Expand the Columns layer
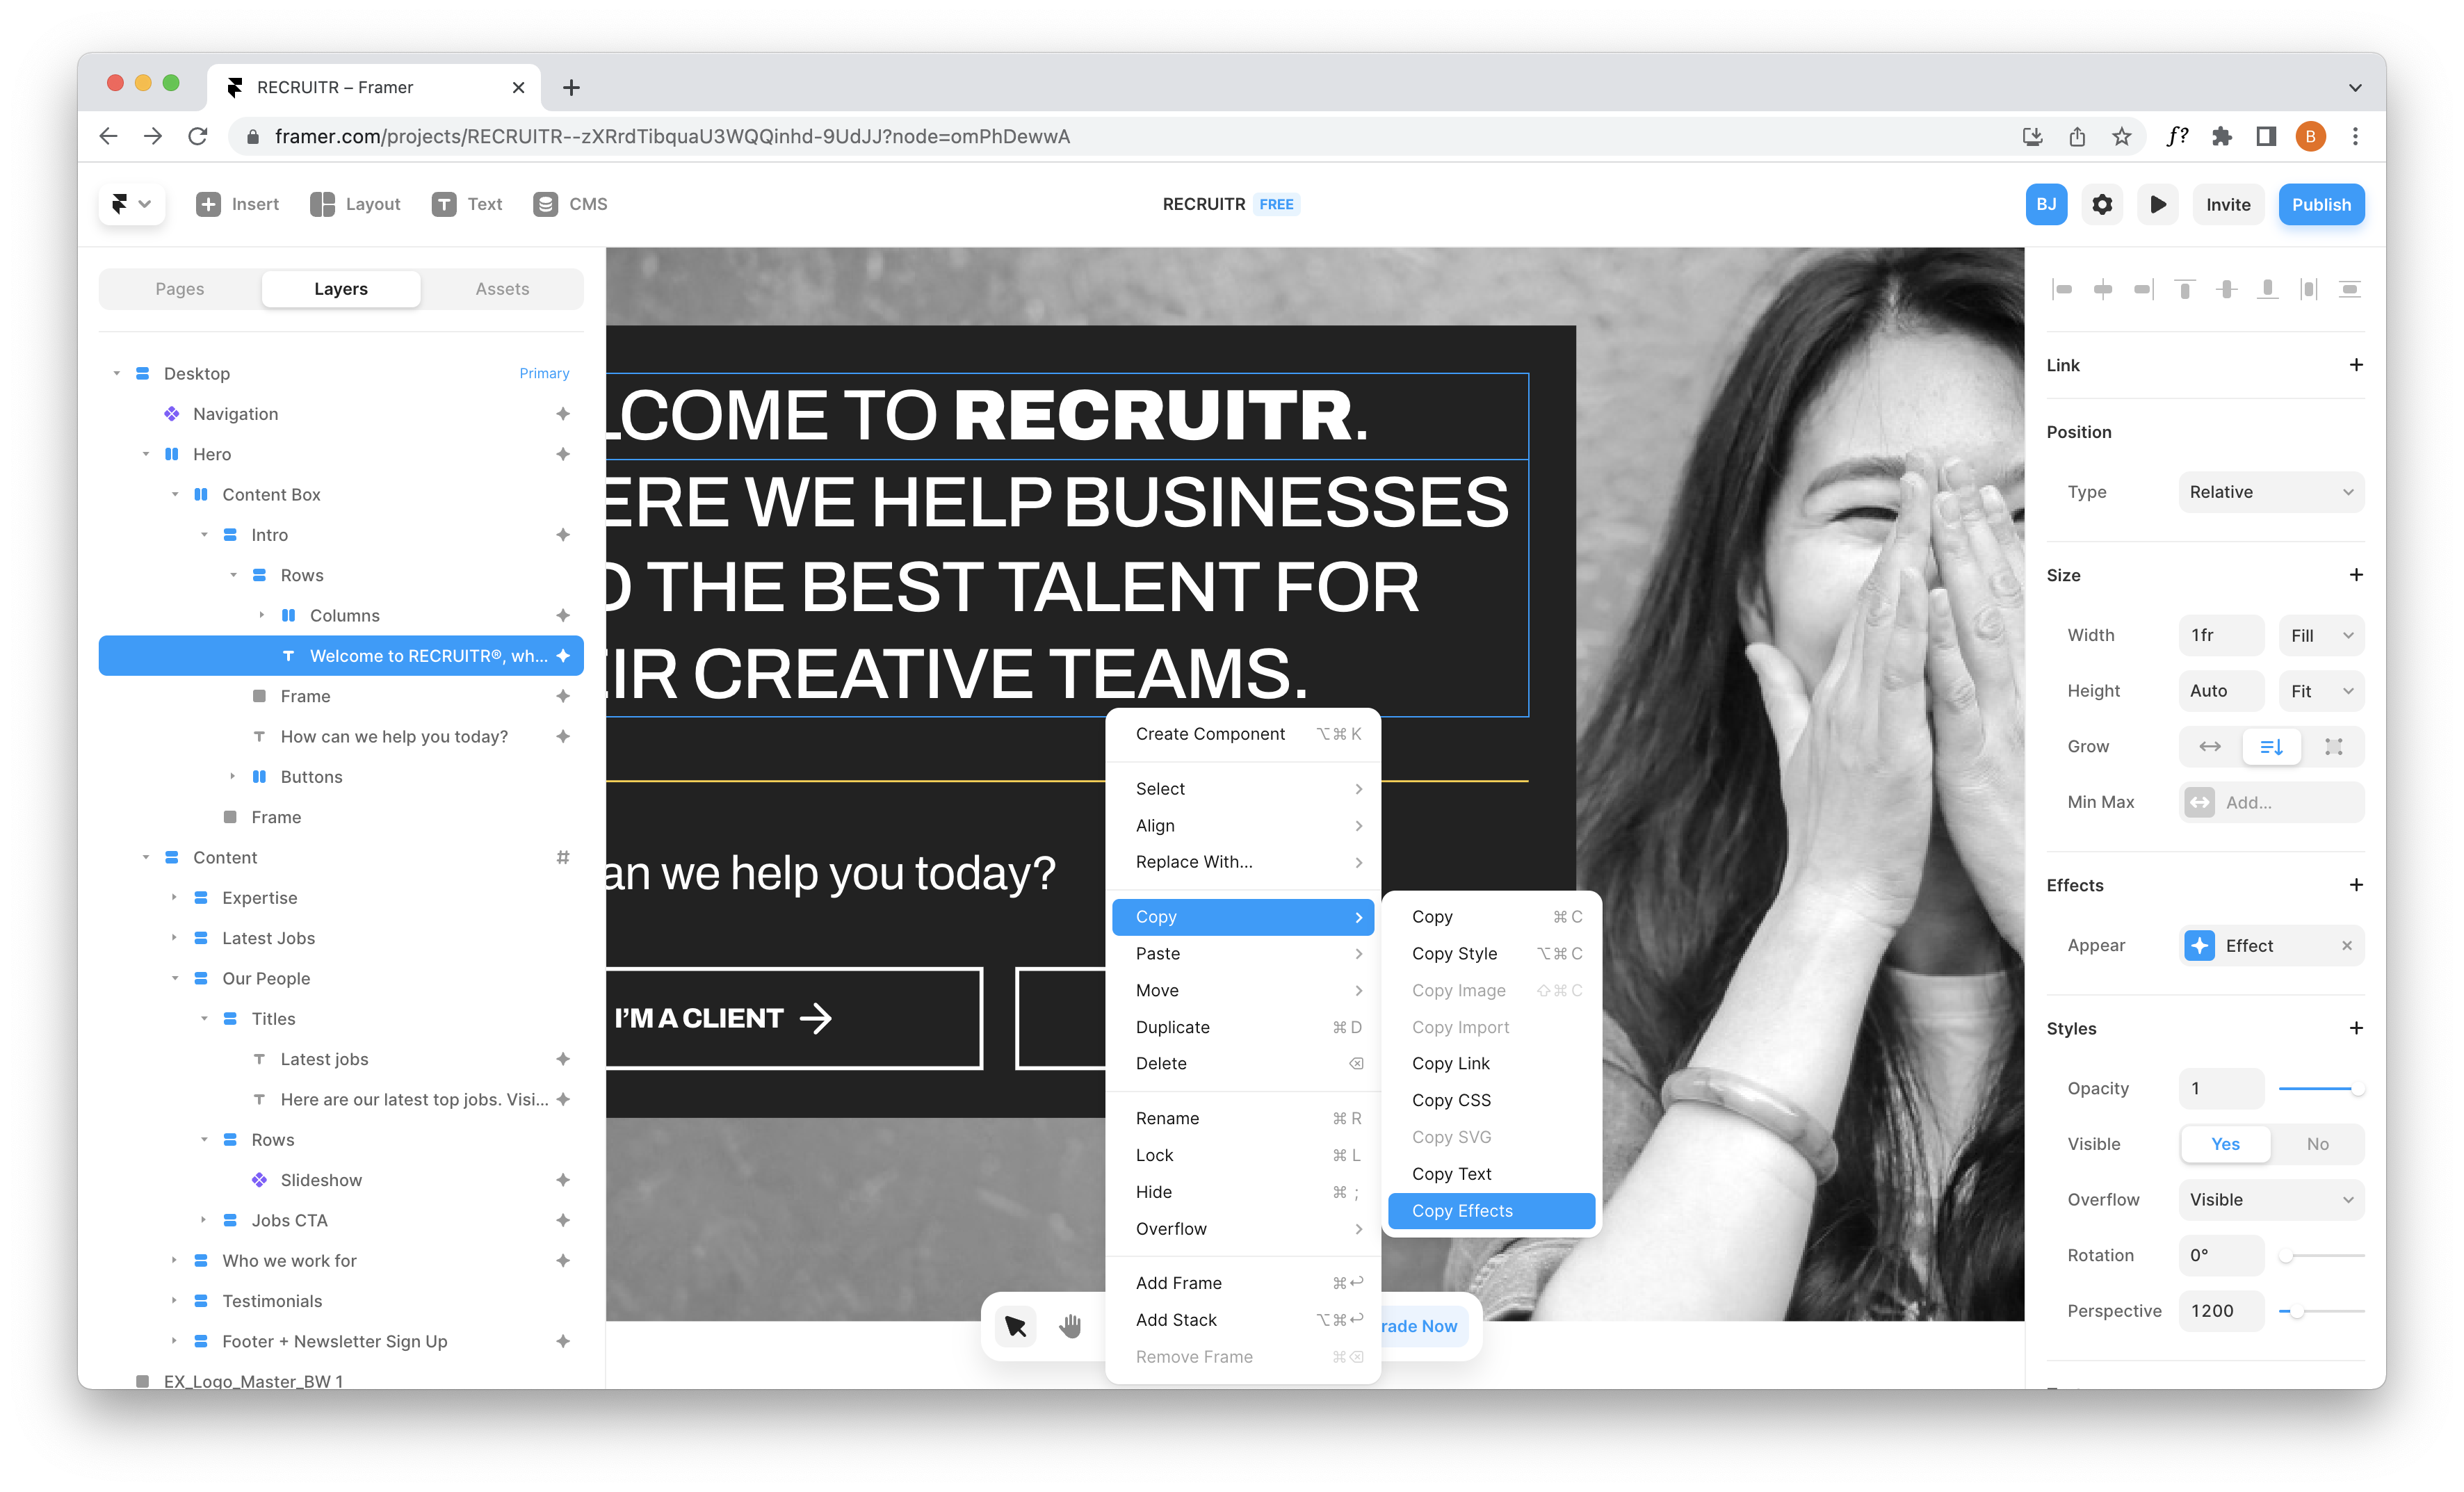The width and height of the screenshot is (2464, 1492). 262,615
